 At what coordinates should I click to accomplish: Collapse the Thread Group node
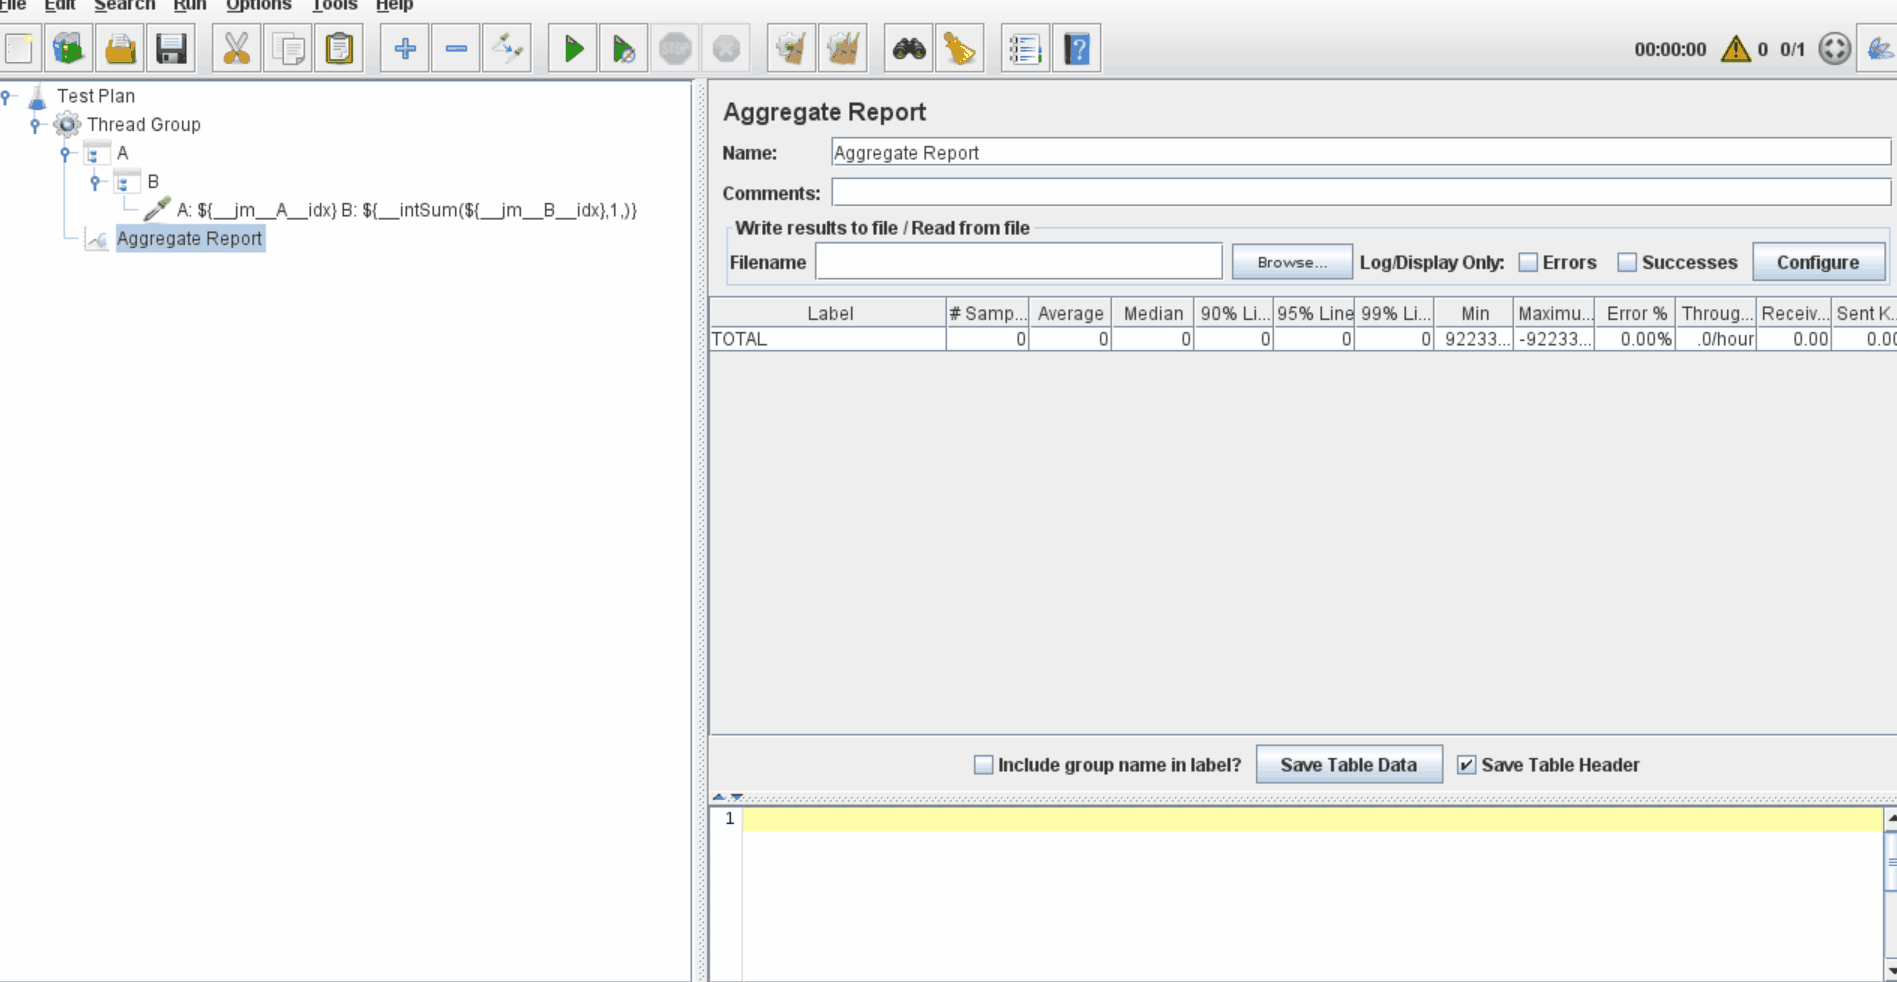coord(36,124)
